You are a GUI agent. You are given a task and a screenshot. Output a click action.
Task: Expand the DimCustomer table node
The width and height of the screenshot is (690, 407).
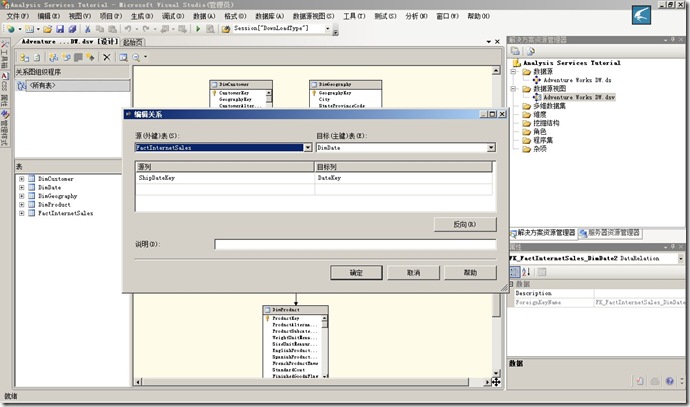coord(22,179)
